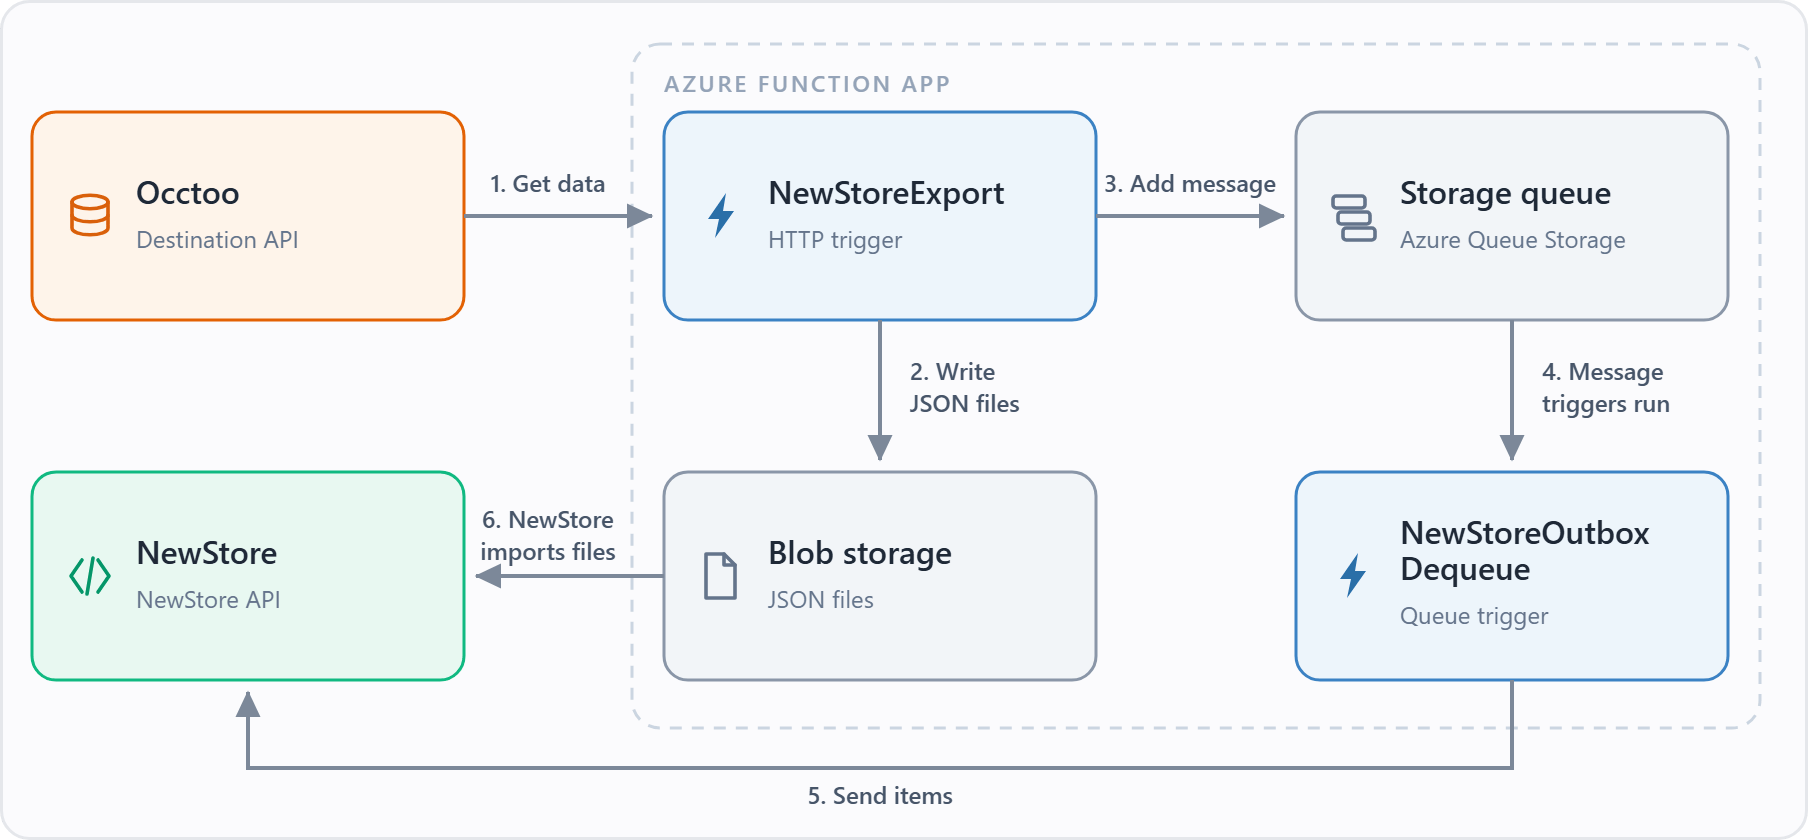Click the lightning bolt icon in NewStoreOutbox Dequeue
1808x840 pixels.
coord(1353,575)
